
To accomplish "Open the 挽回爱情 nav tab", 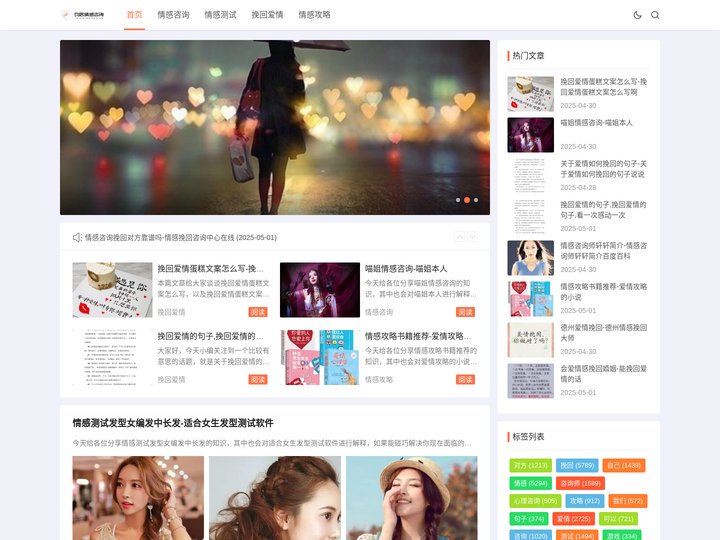I will pyautogui.click(x=267, y=15).
